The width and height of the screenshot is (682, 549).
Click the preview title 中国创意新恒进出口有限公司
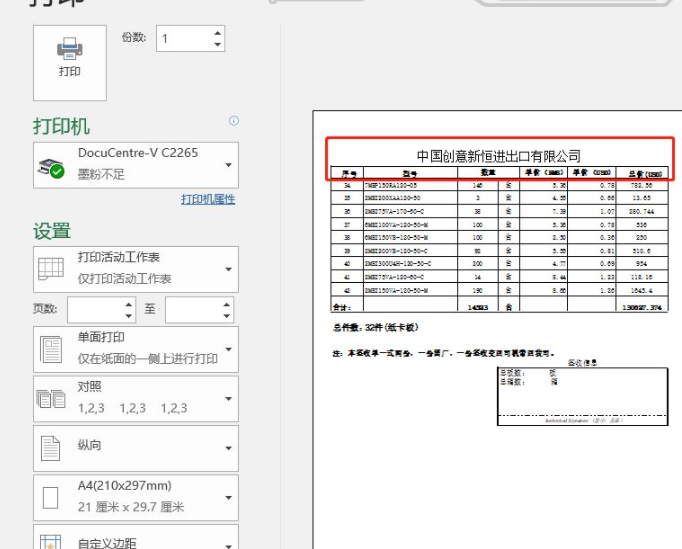pos(498,156)
